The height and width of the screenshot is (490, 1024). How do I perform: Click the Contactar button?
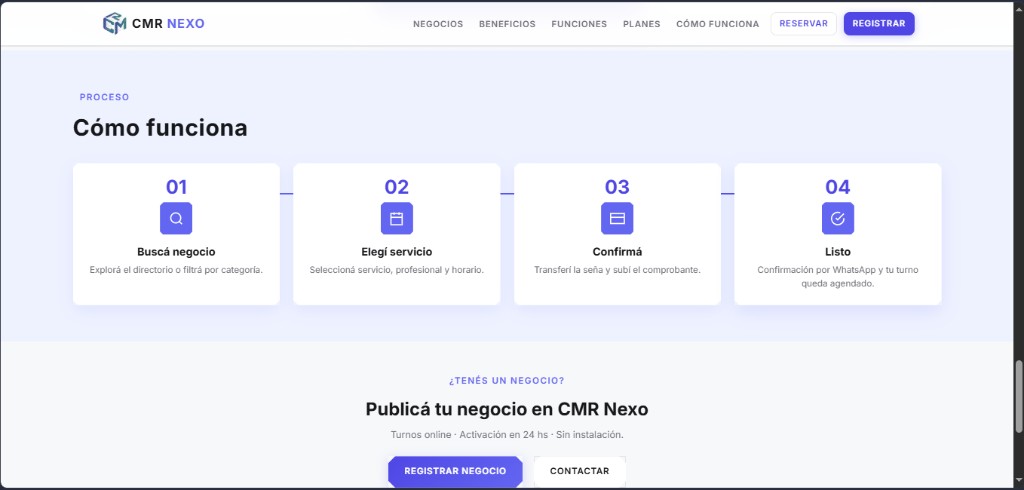tap(579, 471)
